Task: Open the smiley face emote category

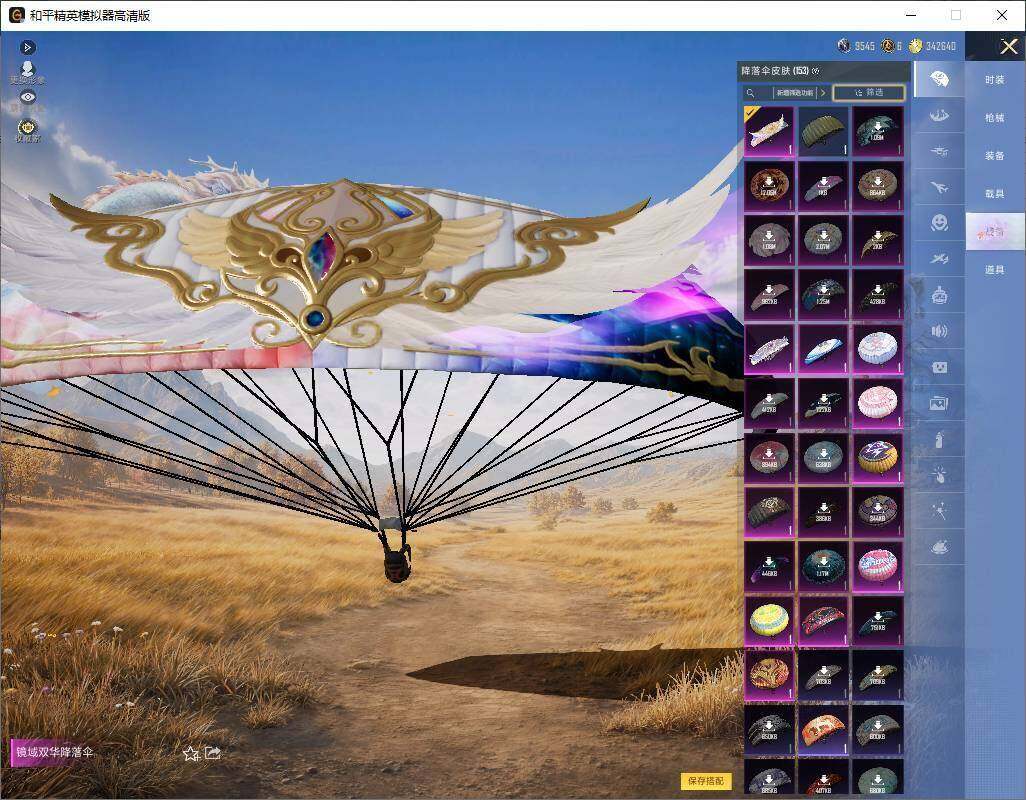Action: [939, 223]
